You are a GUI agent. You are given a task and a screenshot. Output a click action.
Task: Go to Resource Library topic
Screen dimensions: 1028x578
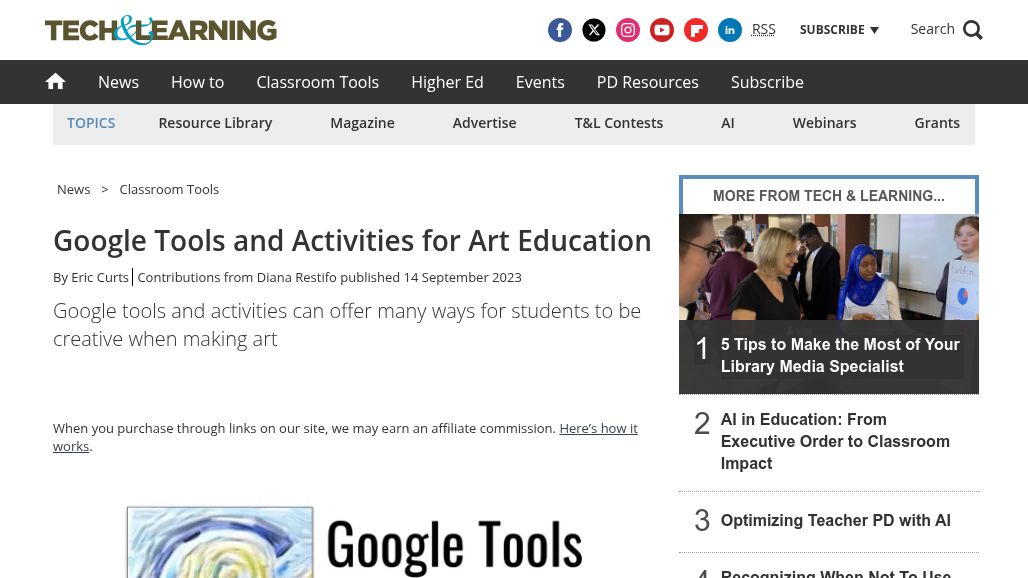click(x=215, y=123)
